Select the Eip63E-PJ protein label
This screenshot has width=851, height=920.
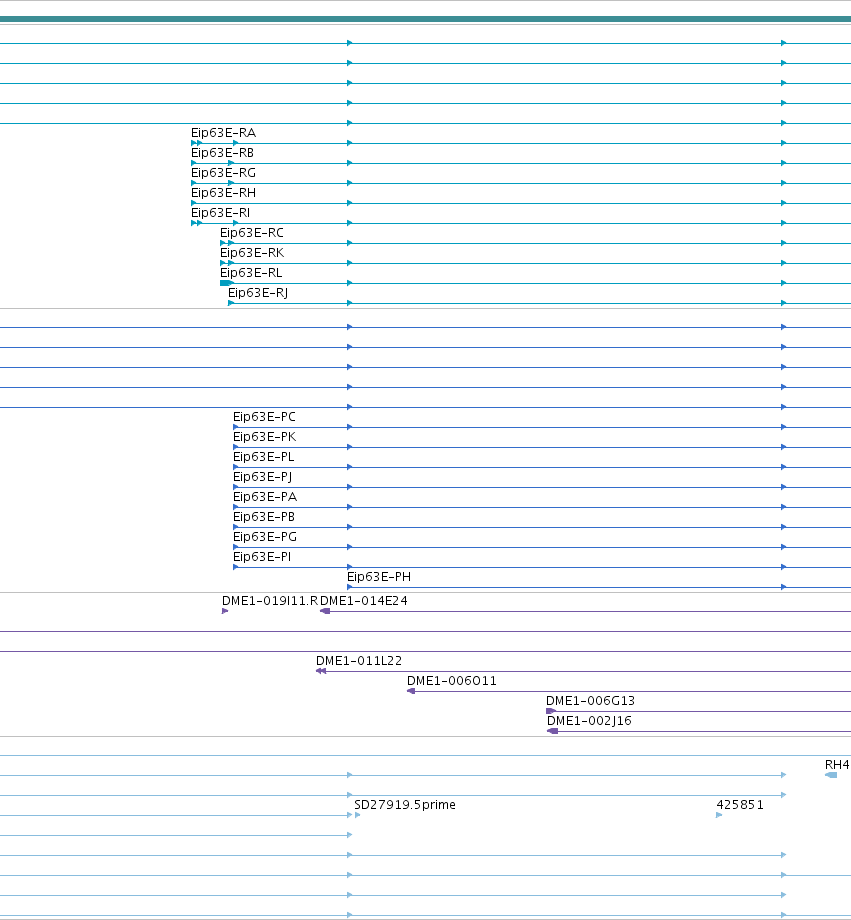(x=262, y=477)
